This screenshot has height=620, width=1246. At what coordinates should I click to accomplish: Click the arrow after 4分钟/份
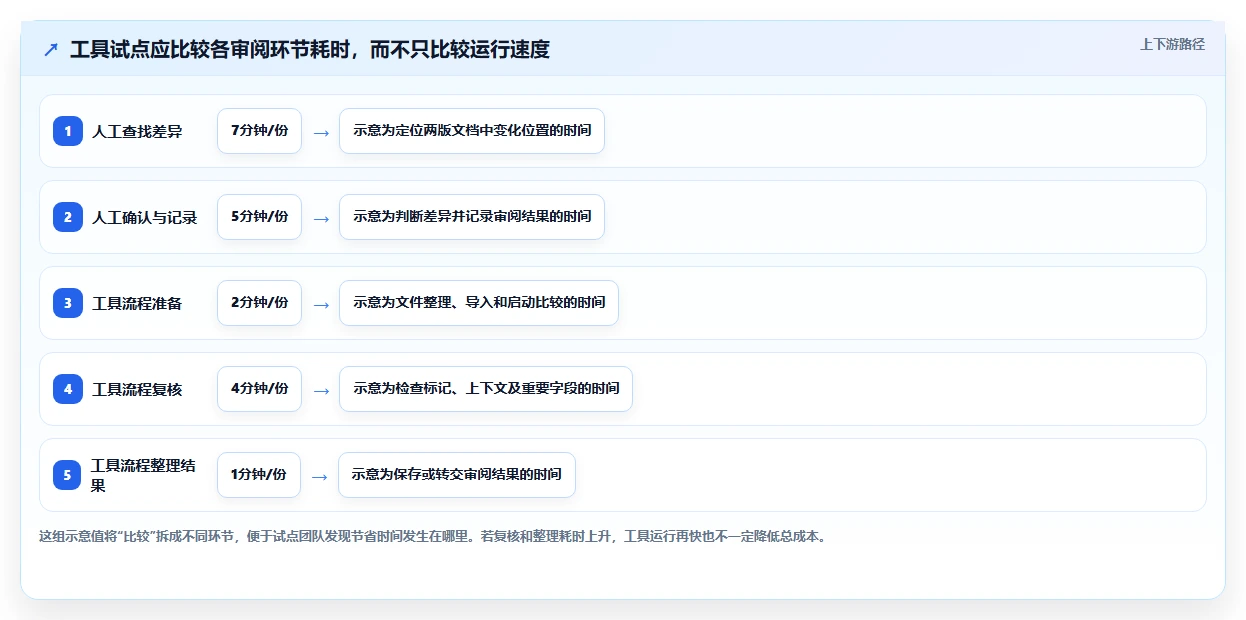pyautogui.click(x=320, y=390)
